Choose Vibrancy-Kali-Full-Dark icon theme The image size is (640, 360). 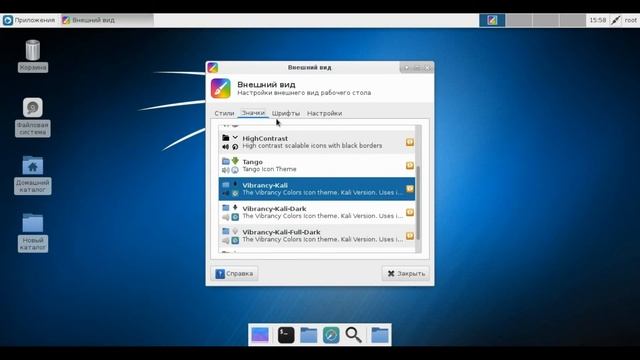tap(317, 236)
